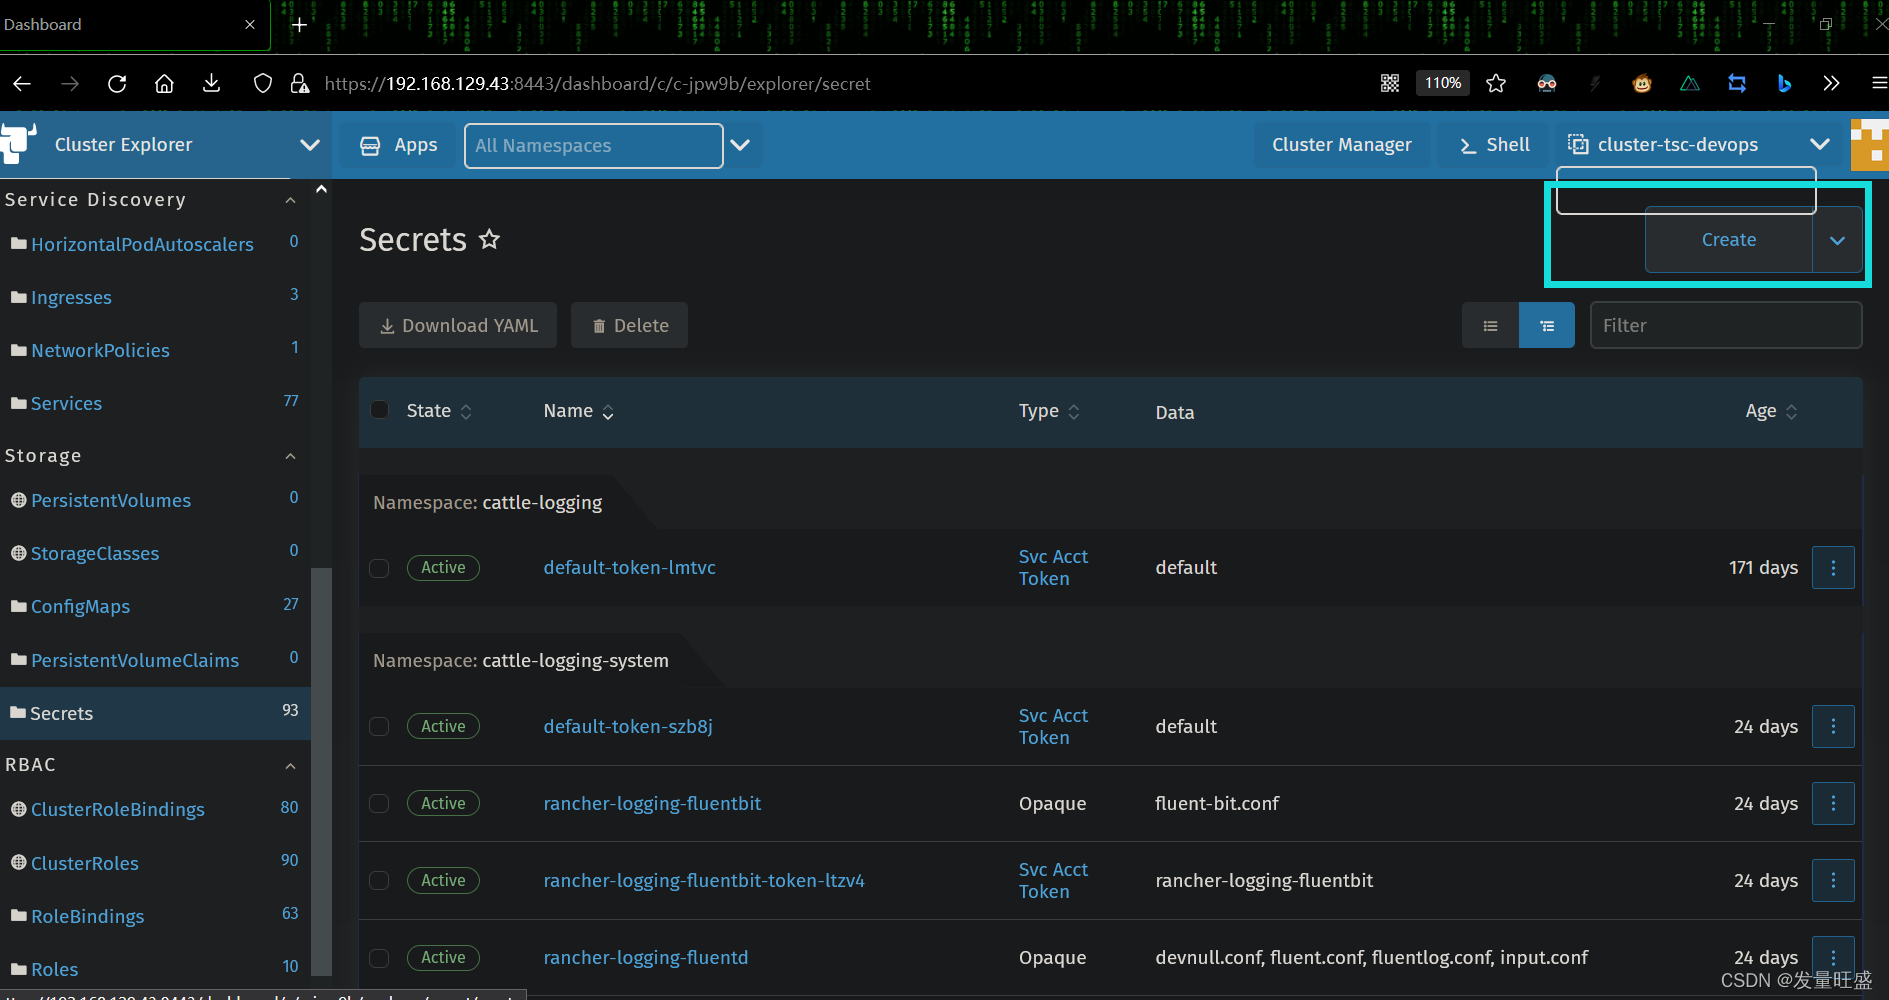Open the Apps button

click(x=399, y=145)
